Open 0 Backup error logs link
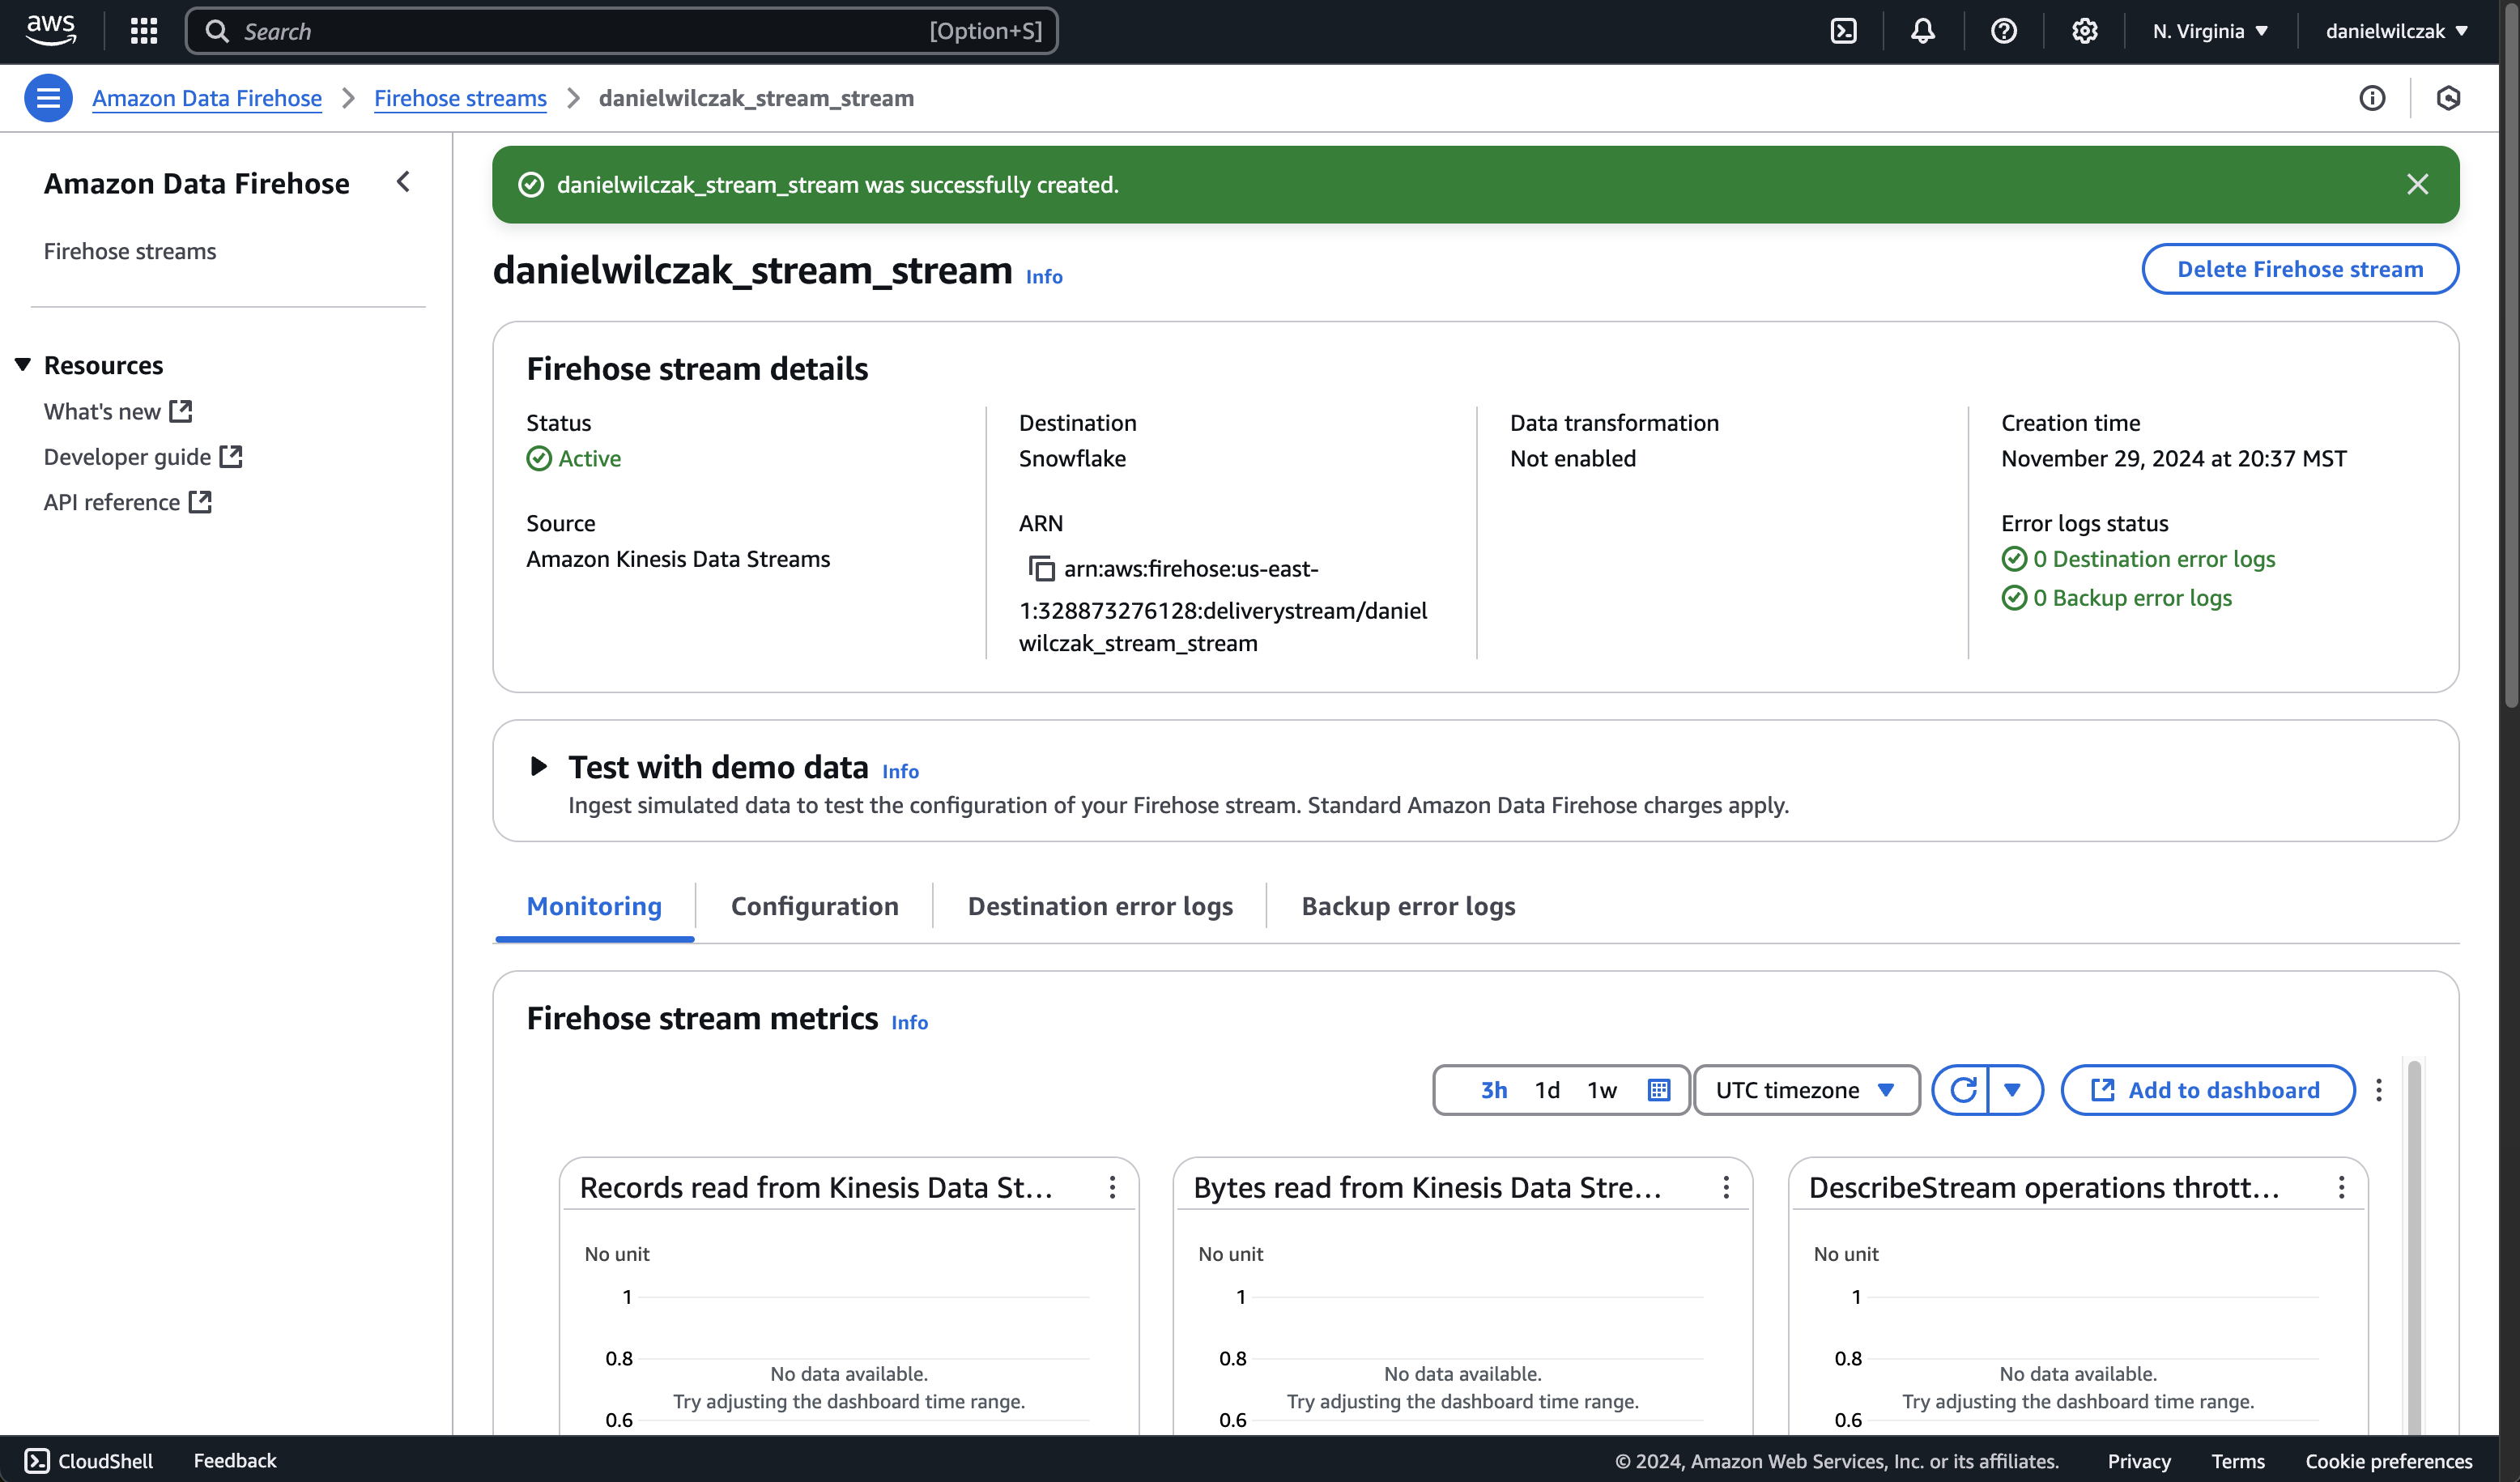Viewport: 2520px width, 1482px height. click(x=2132, y=598)
